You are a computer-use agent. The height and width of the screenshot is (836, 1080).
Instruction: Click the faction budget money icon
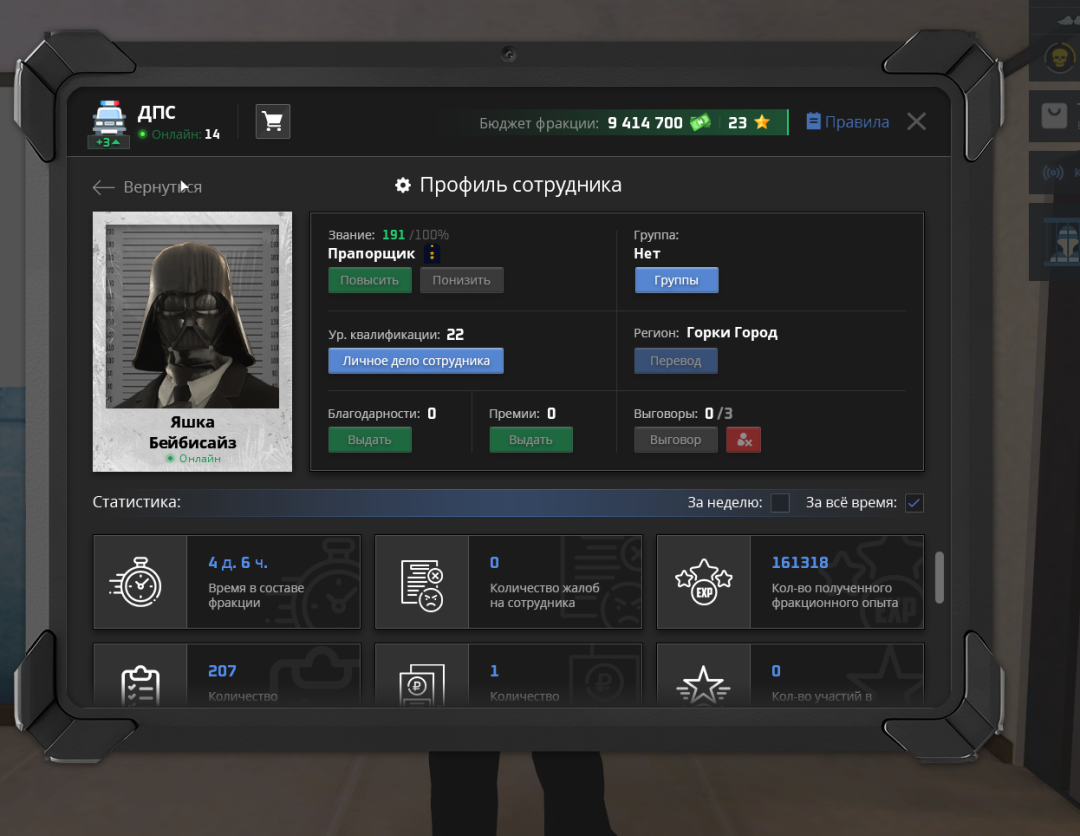pos(700,123)
